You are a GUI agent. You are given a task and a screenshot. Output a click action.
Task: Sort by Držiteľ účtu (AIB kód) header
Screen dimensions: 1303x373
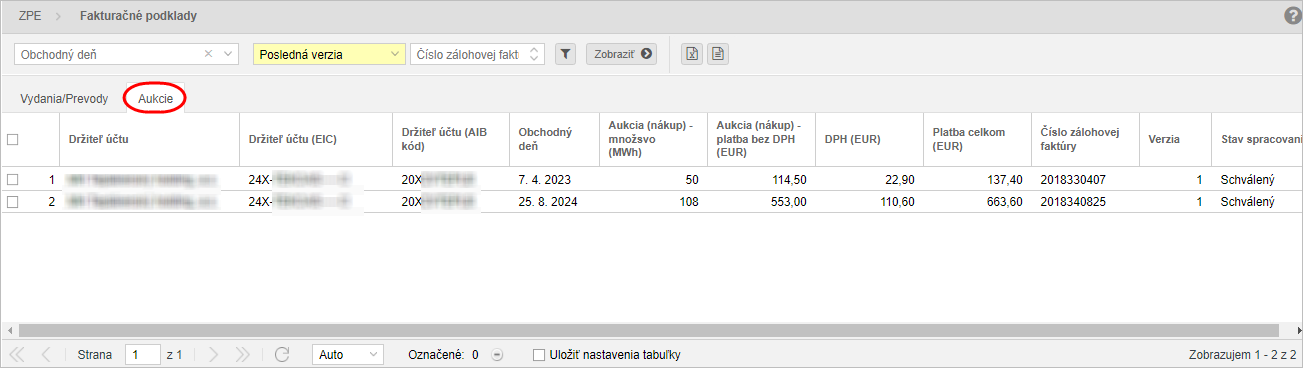(451, 140)
